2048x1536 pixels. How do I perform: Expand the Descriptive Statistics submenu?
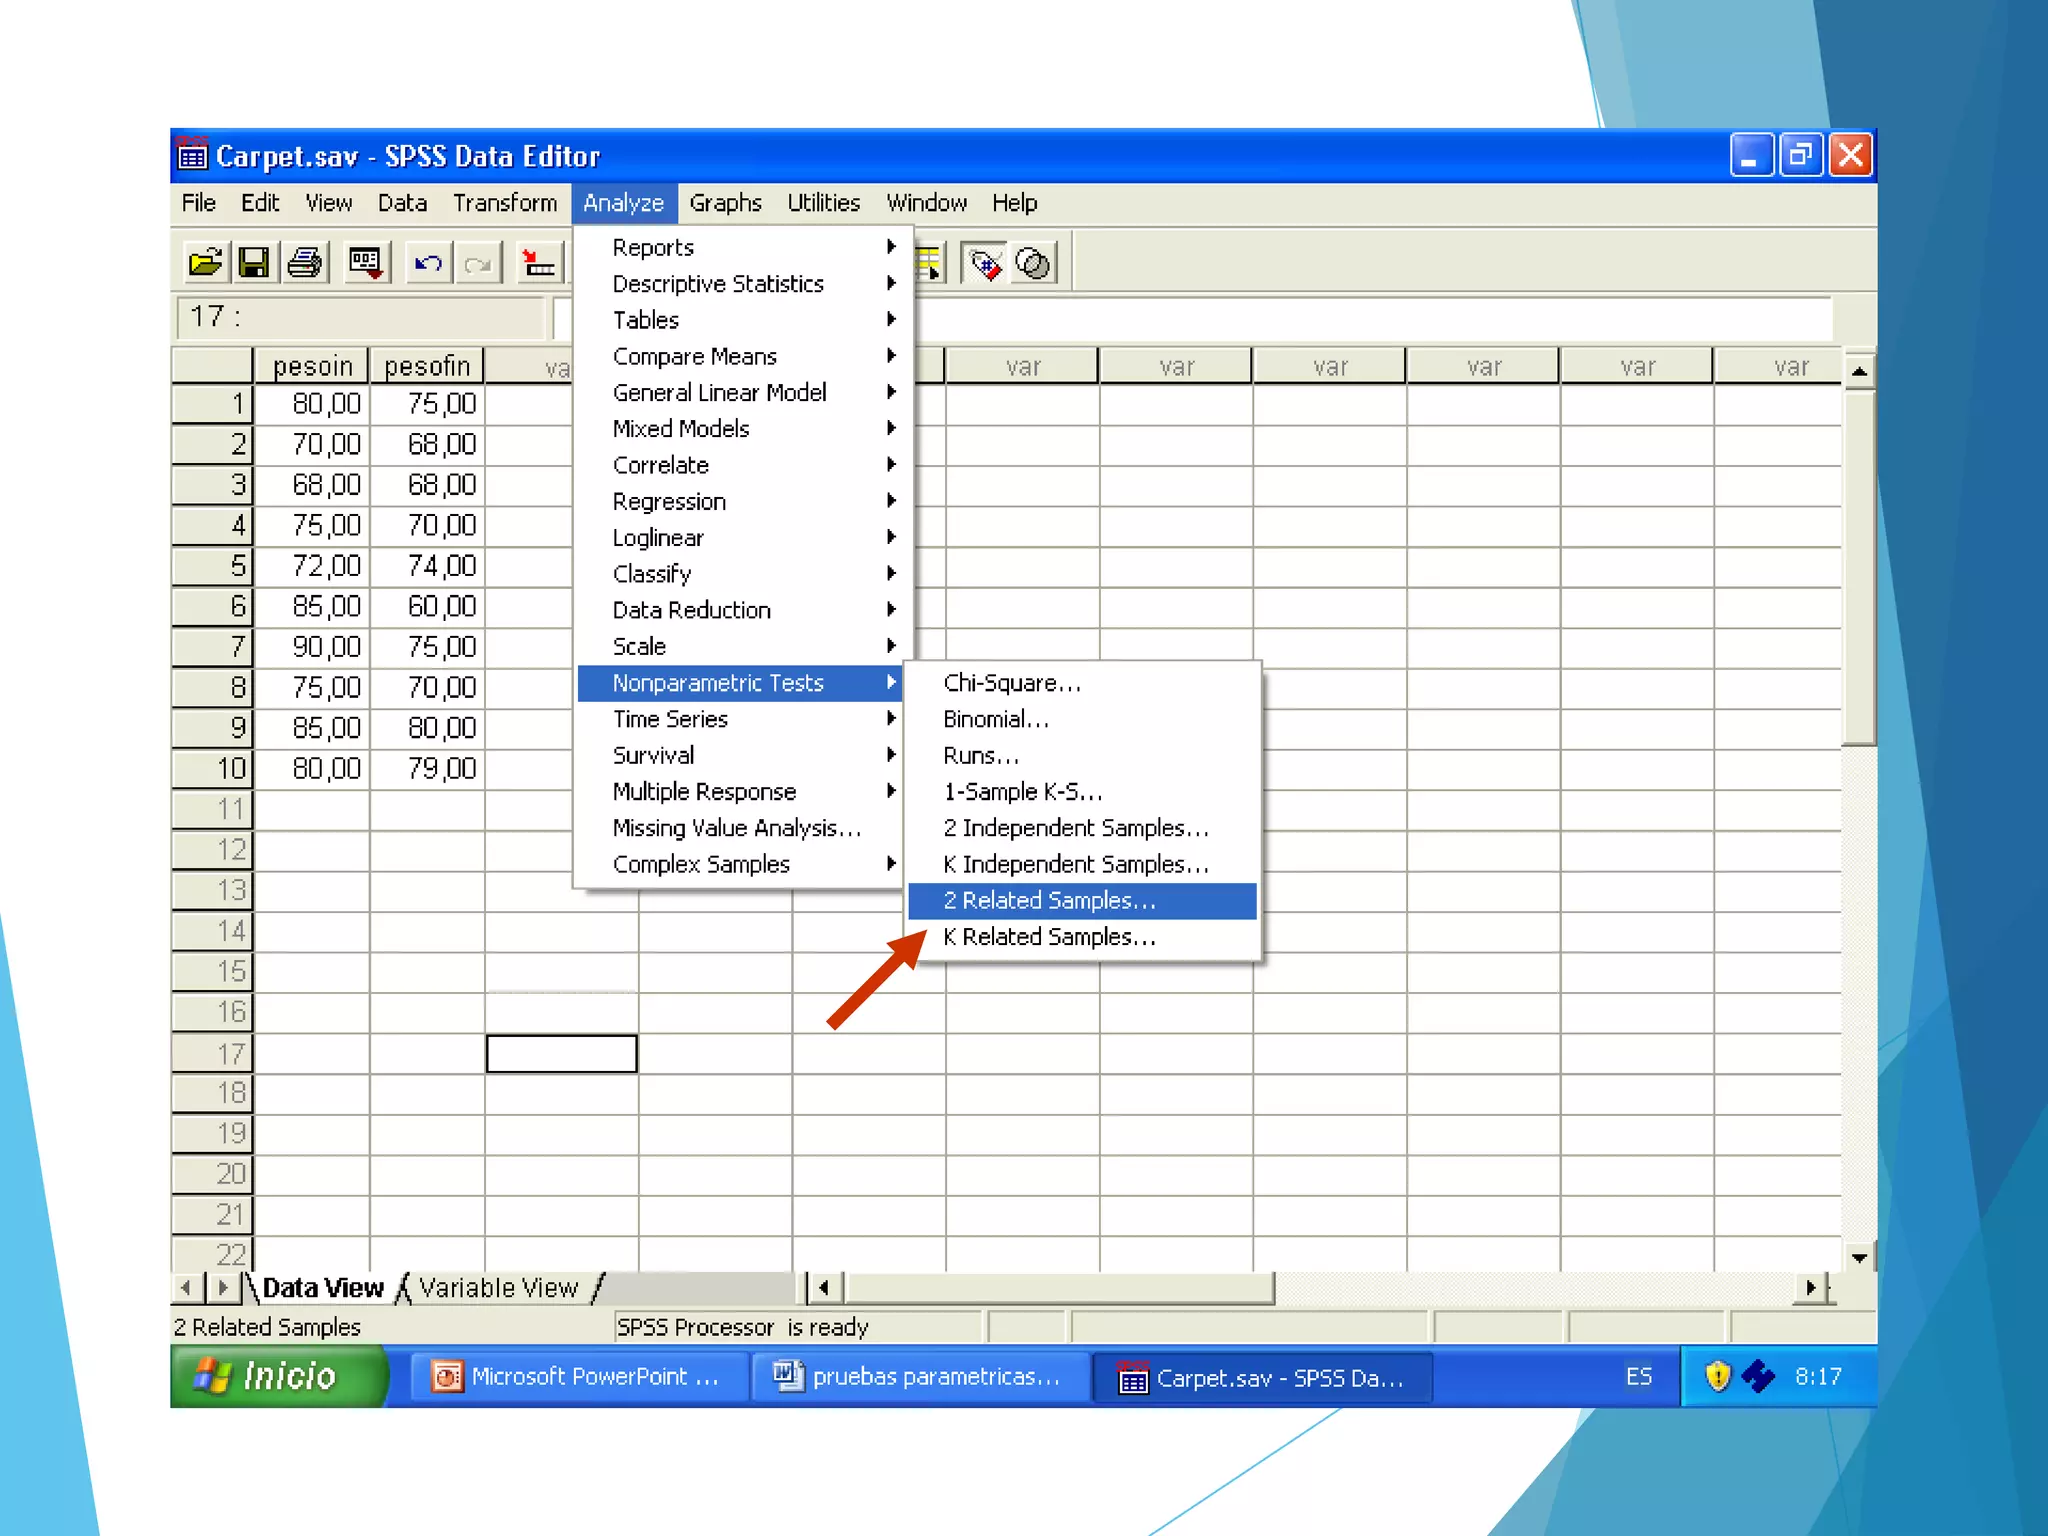[x=718, y=284]
